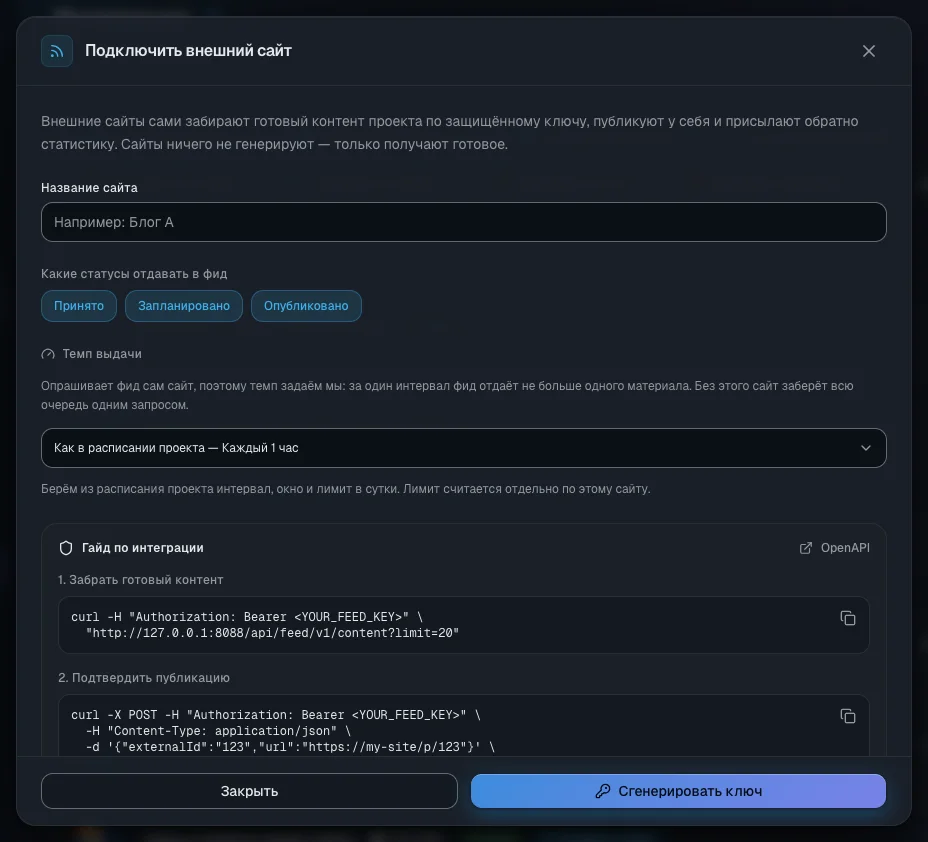Screen dimensions: 928x842
Task: Click the shield icon beside Гайд по интеграции
Action: tap(66, 548)
